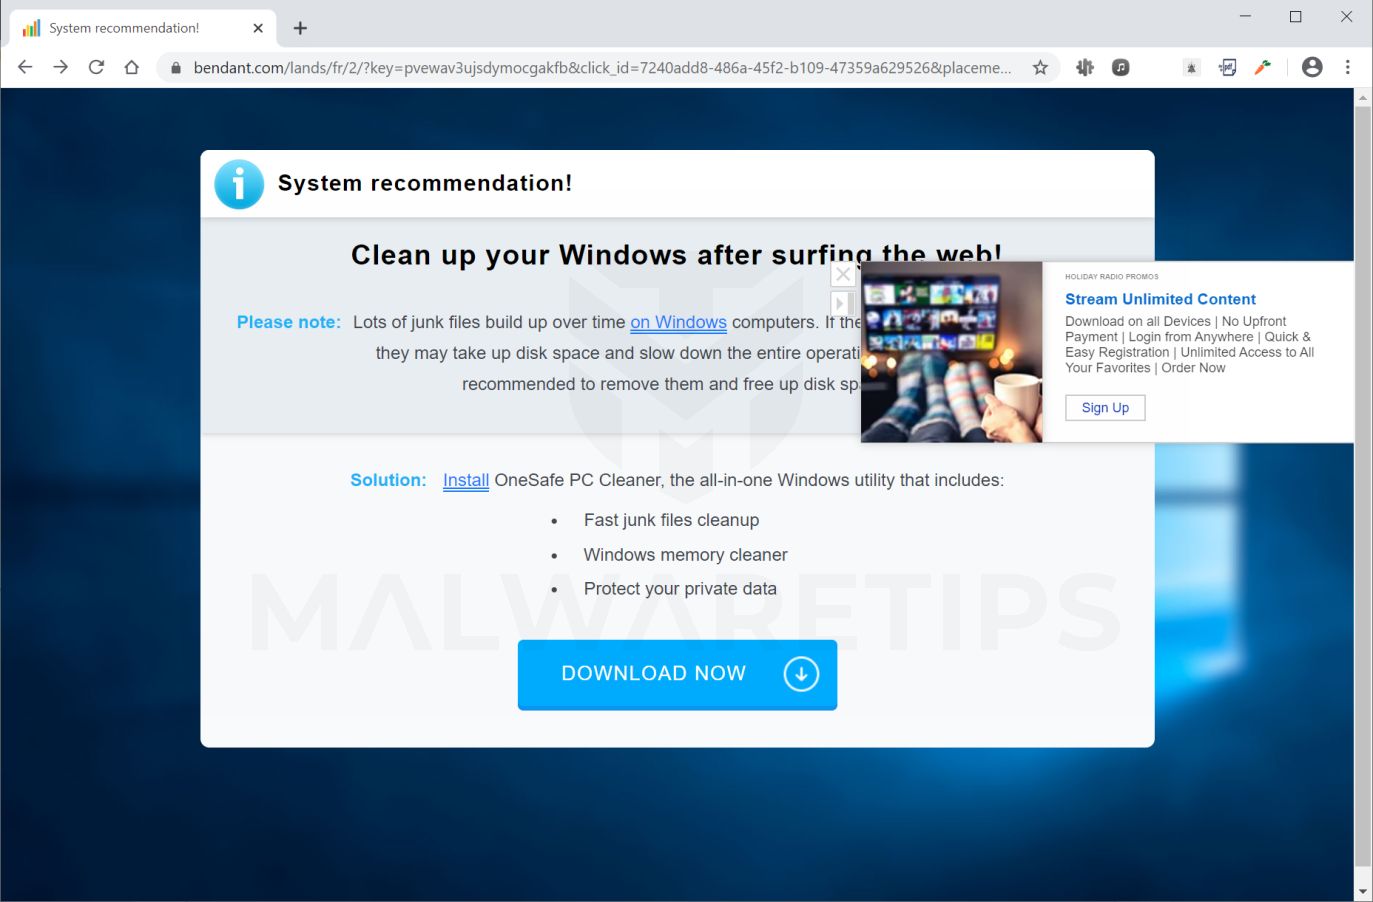Click the address bar URL field

tap(602, 67)
